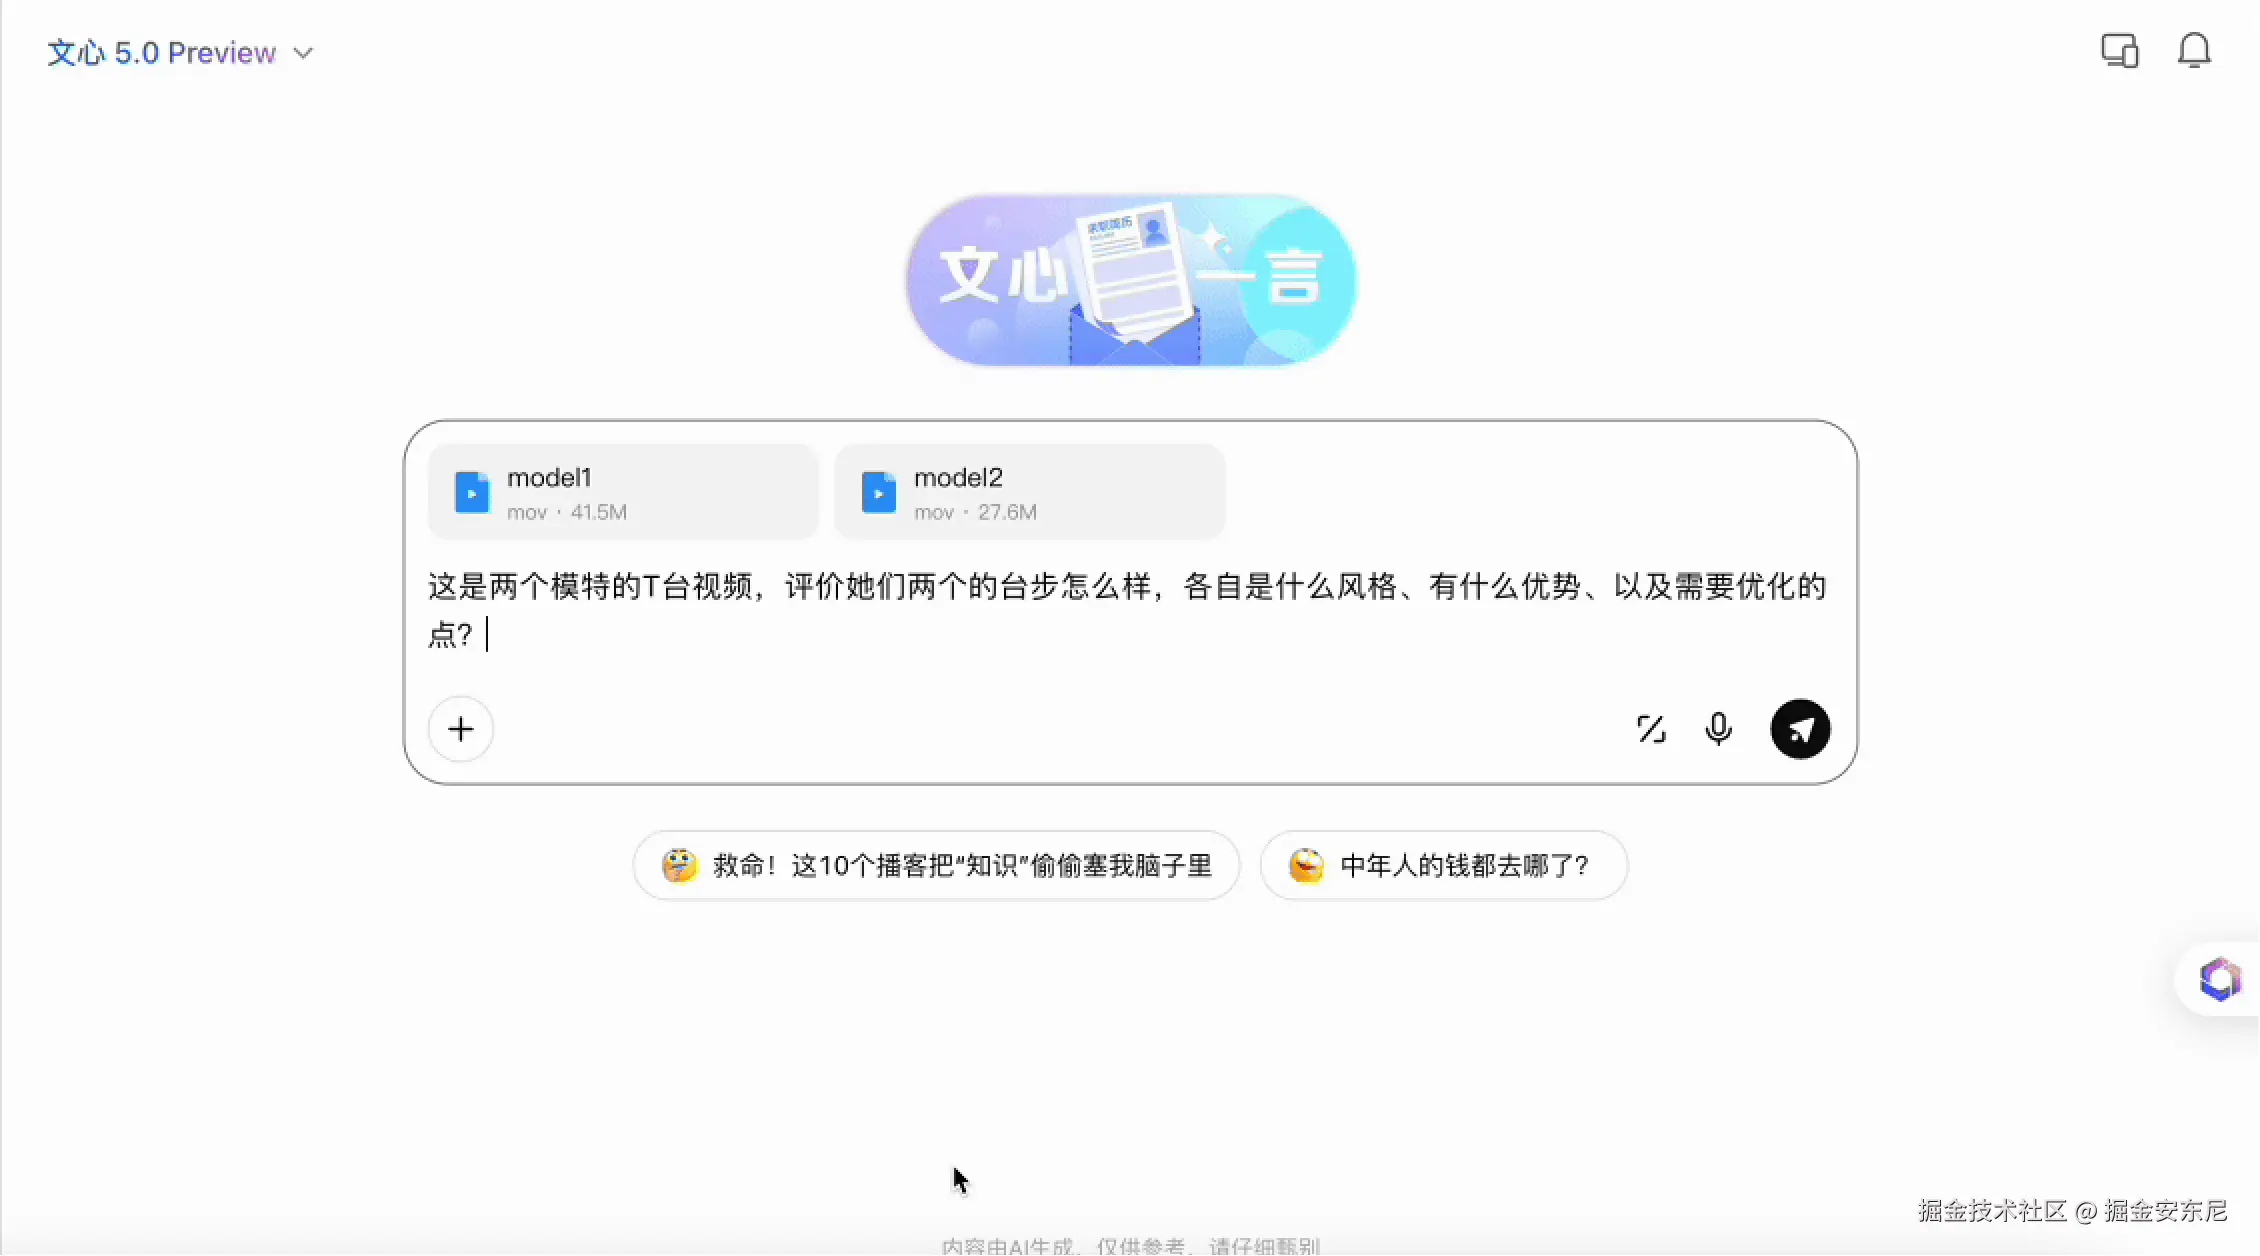
Task: Expand the chevron beside the model name
Action: pos(303,53)
